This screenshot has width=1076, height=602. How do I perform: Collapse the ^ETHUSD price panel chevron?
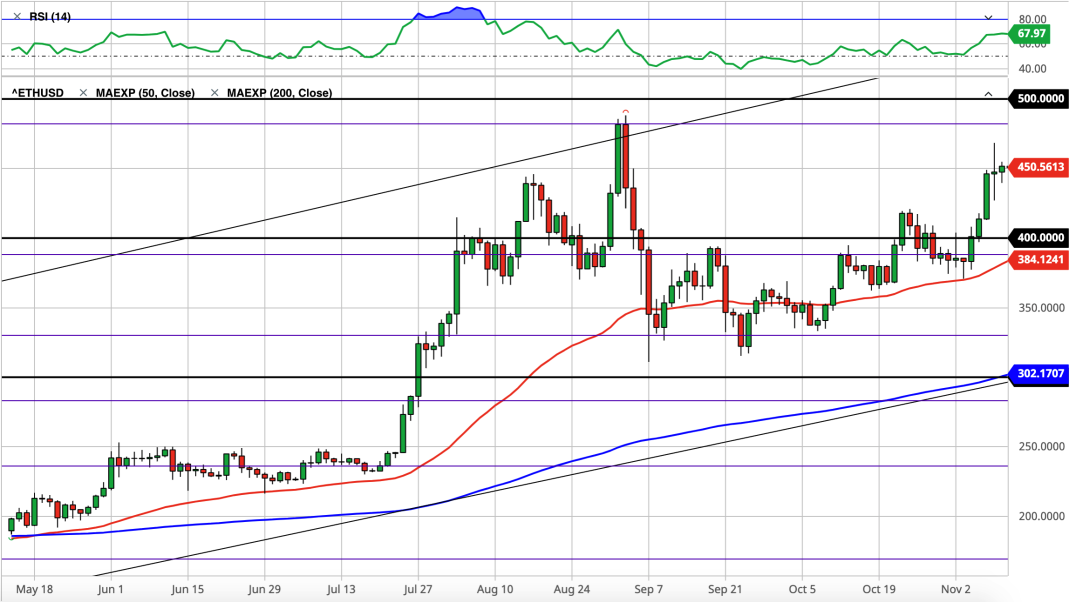988,93
